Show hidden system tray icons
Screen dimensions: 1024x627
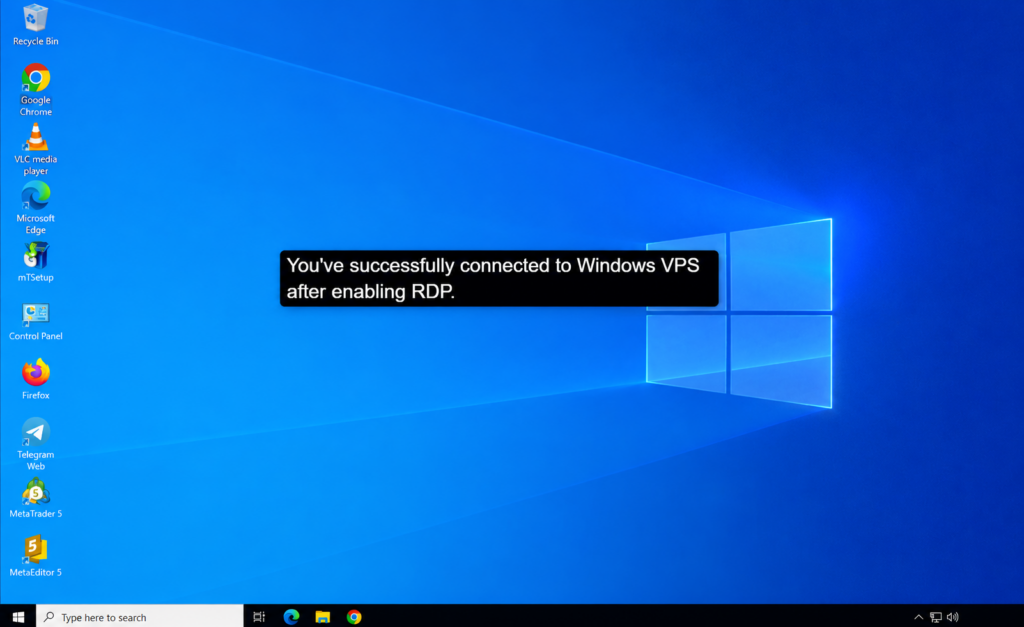click(x=918, y=617)
